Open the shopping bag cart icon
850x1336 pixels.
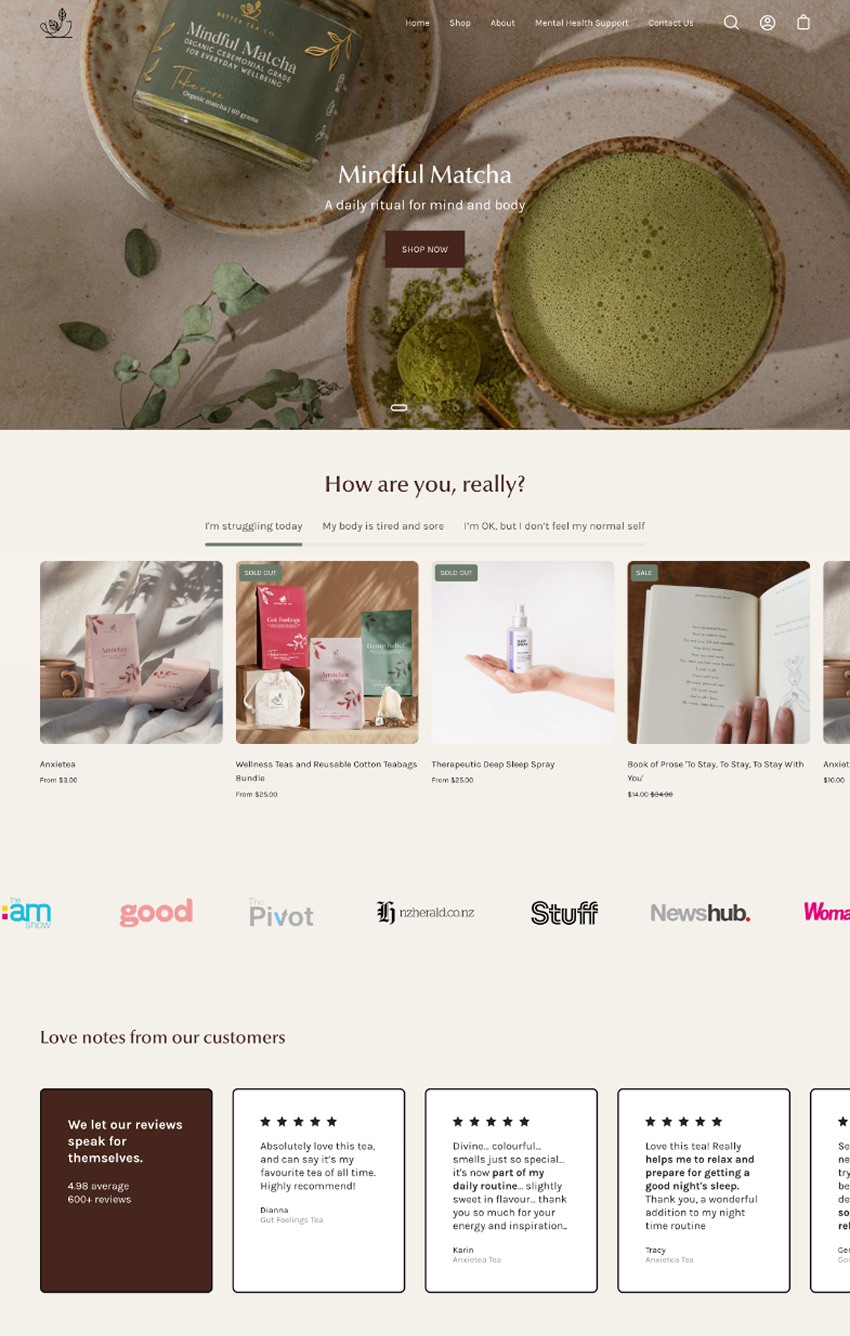803,23
